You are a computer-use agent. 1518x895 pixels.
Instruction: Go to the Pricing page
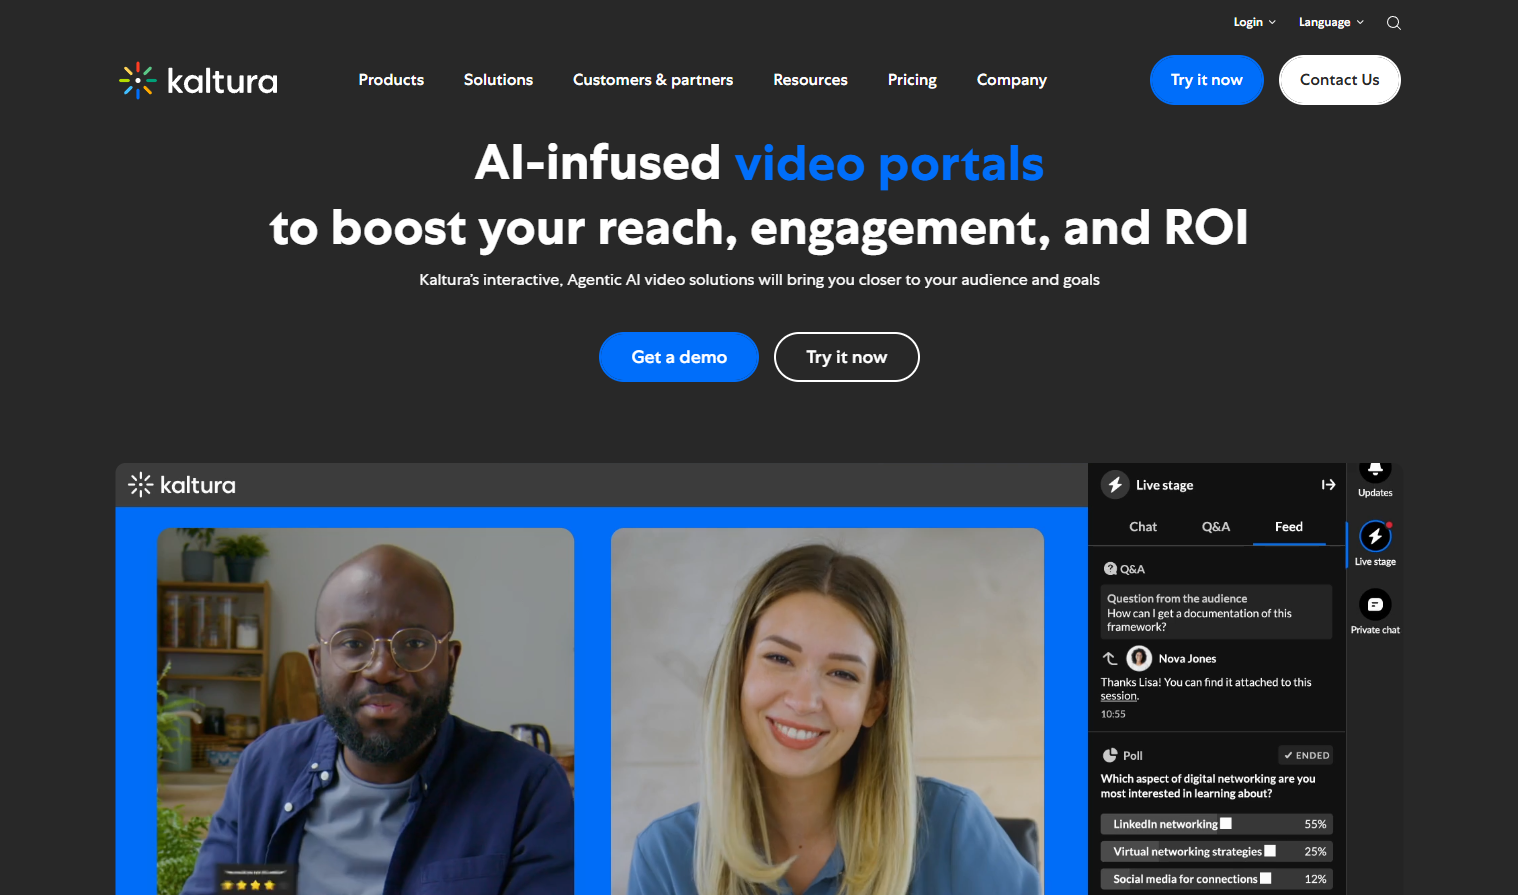coord(912,80)
